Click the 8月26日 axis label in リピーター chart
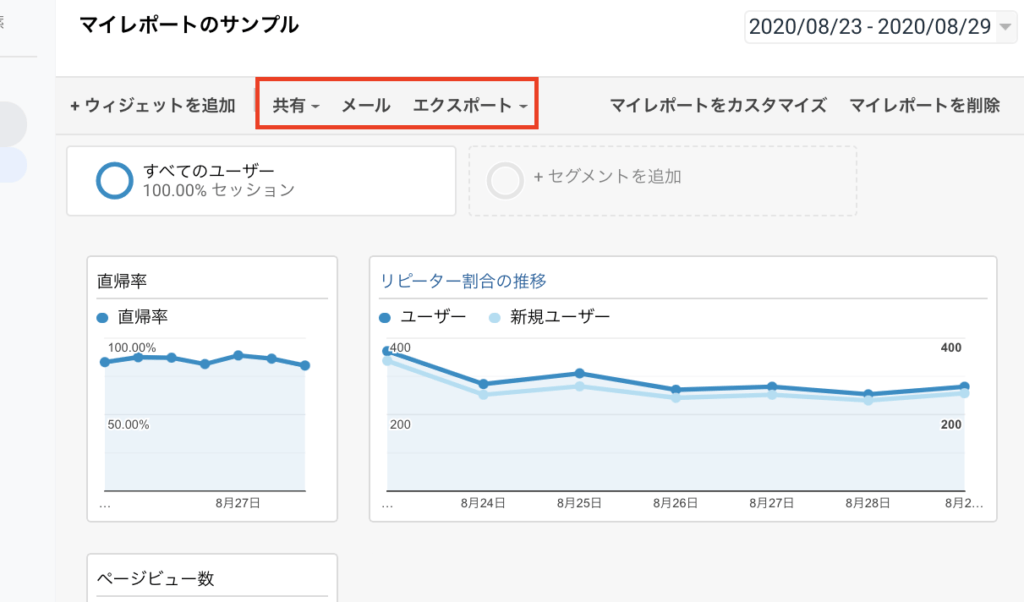This screenshot has width=1024, height=602. click(x=675, y=503)
